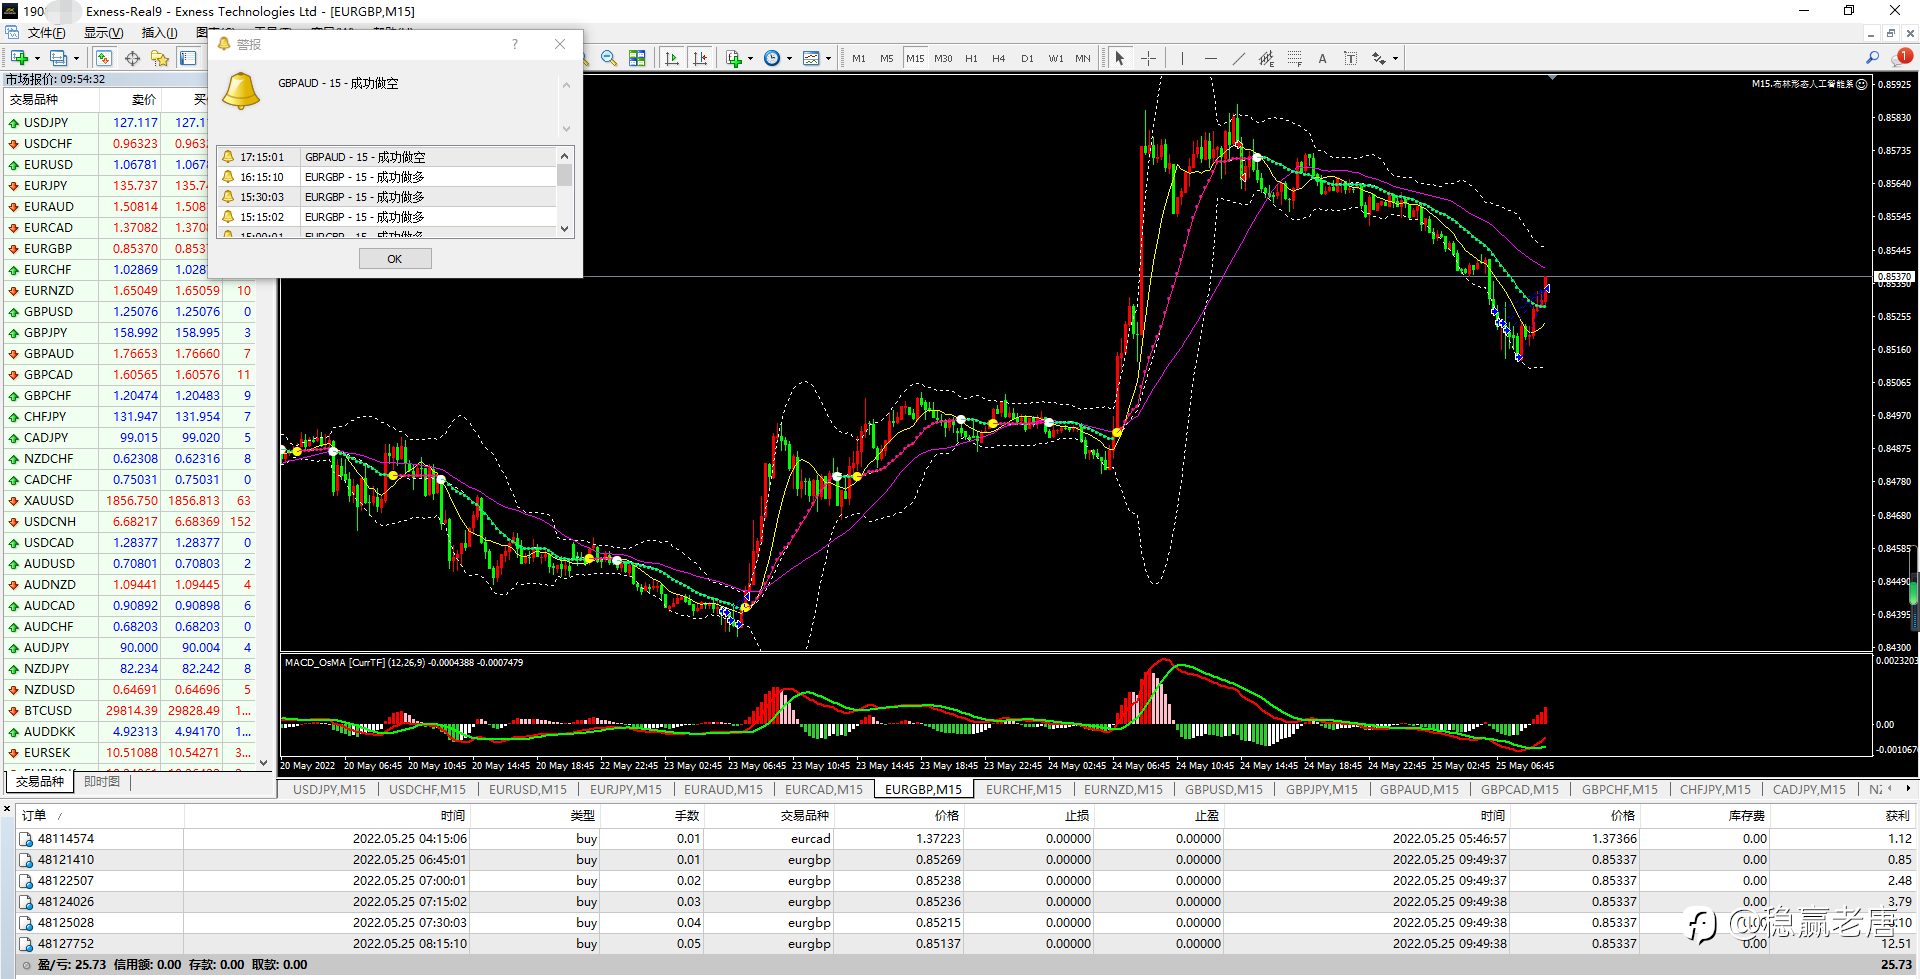Select the Fibonacci retracement tool

[1295, 58]
